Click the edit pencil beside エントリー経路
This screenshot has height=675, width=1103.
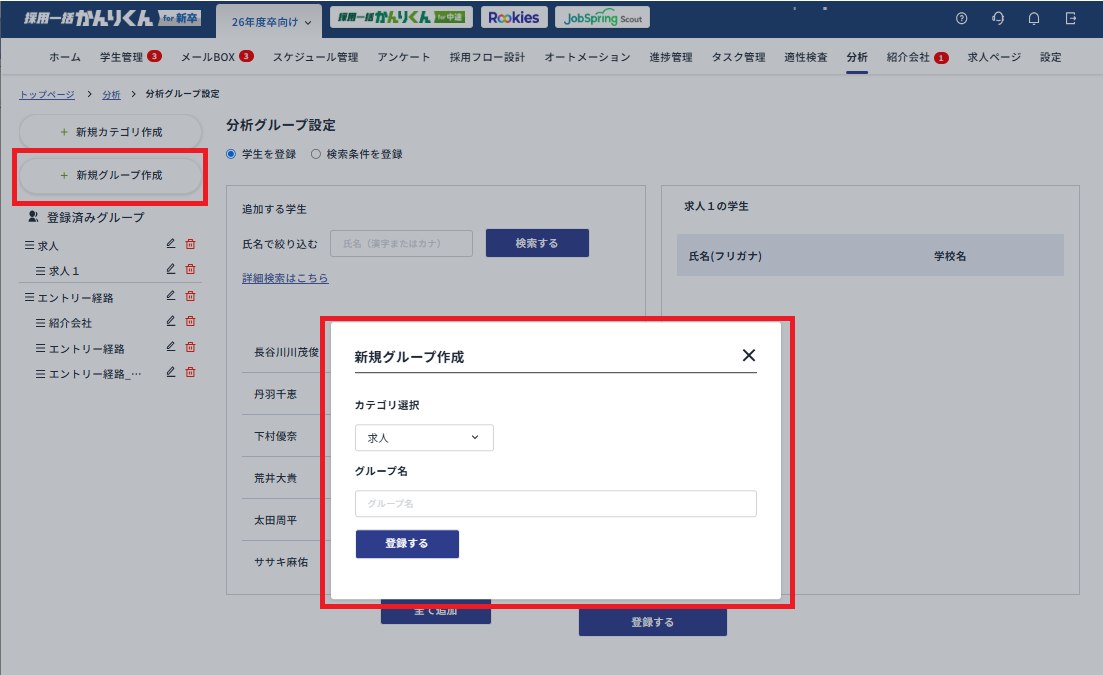pos(170,295)
